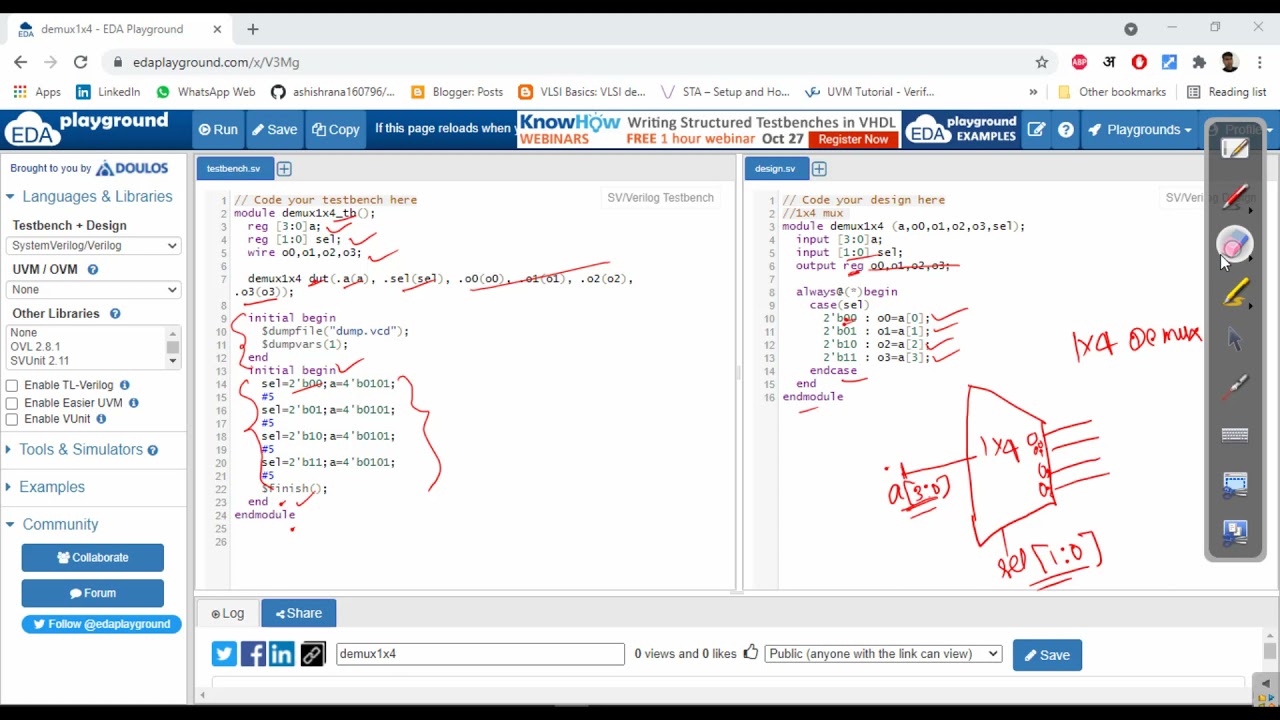The height and width of the screenshot is (720, 1280).
Task: Open on-screen keyboard from annotation toolbar
Action: (1235, 435)
